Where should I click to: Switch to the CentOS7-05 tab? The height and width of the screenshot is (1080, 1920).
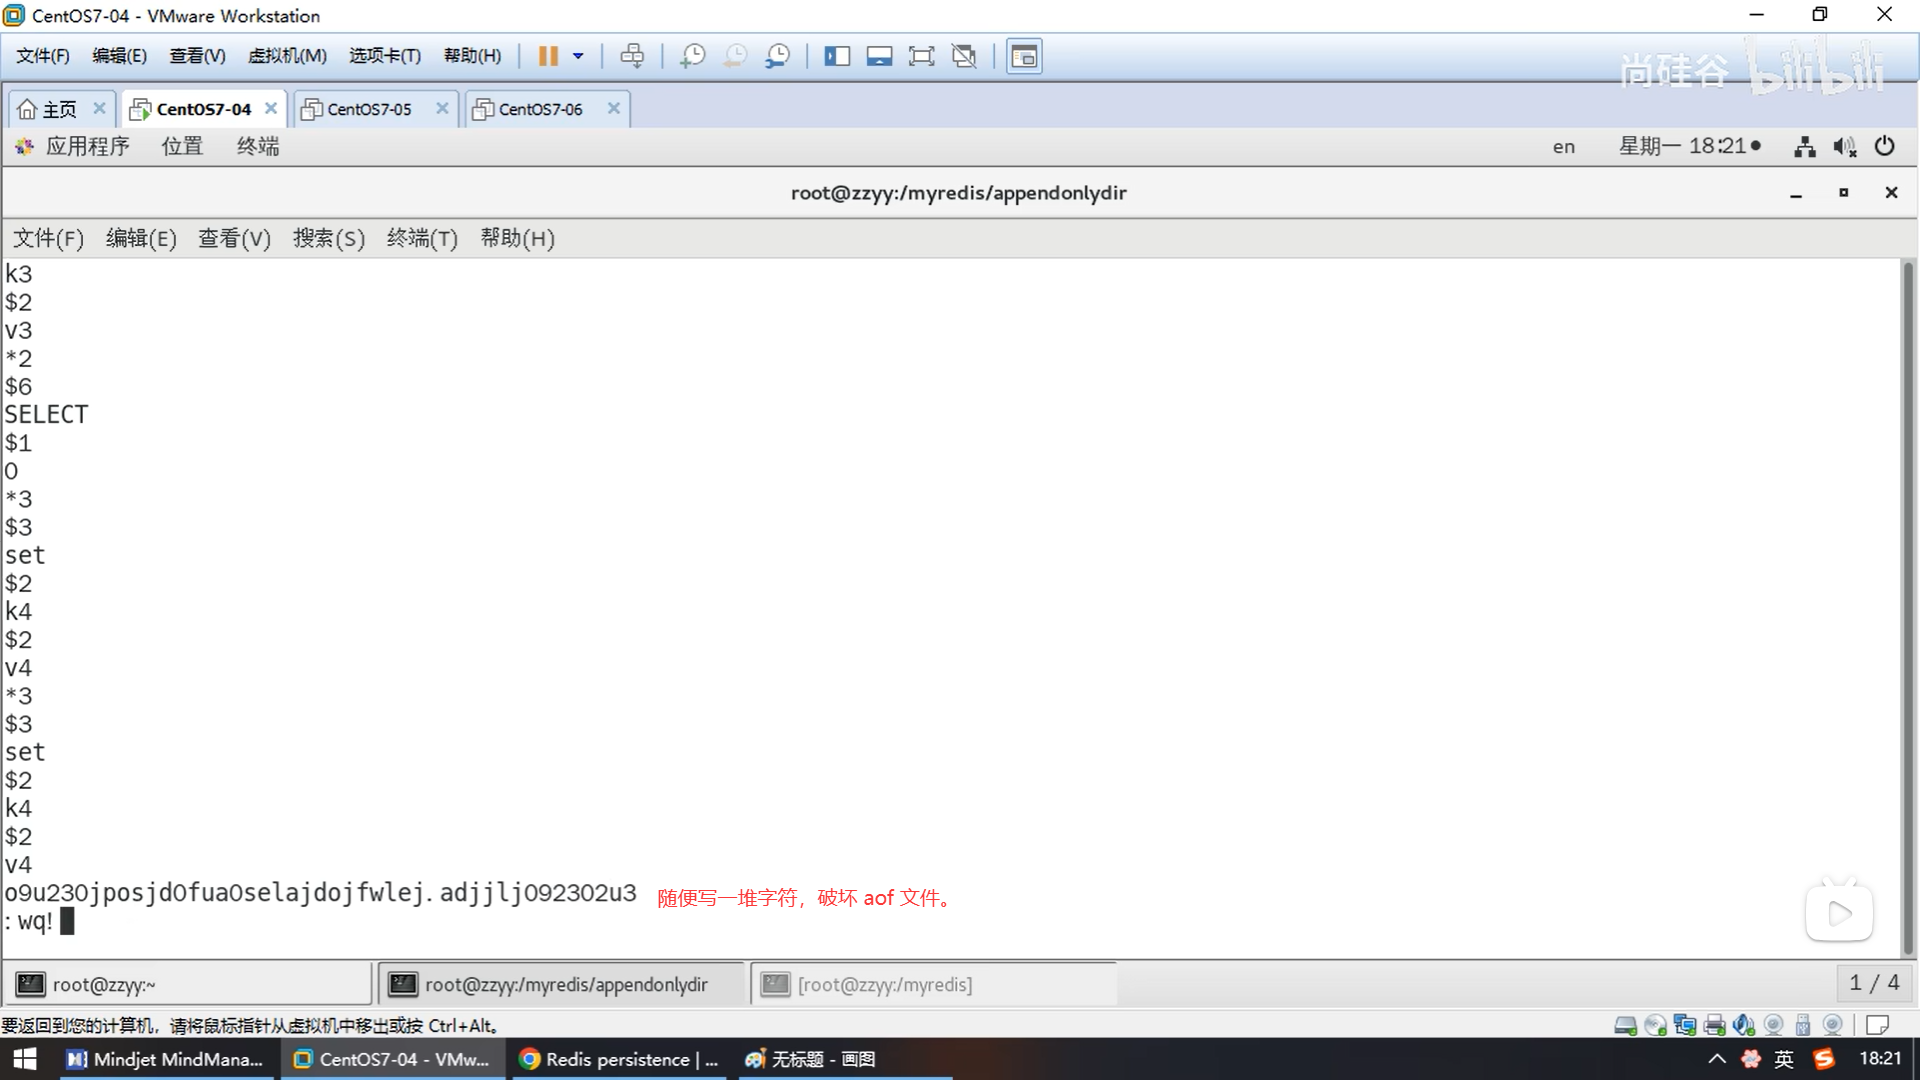pos(368,109)
